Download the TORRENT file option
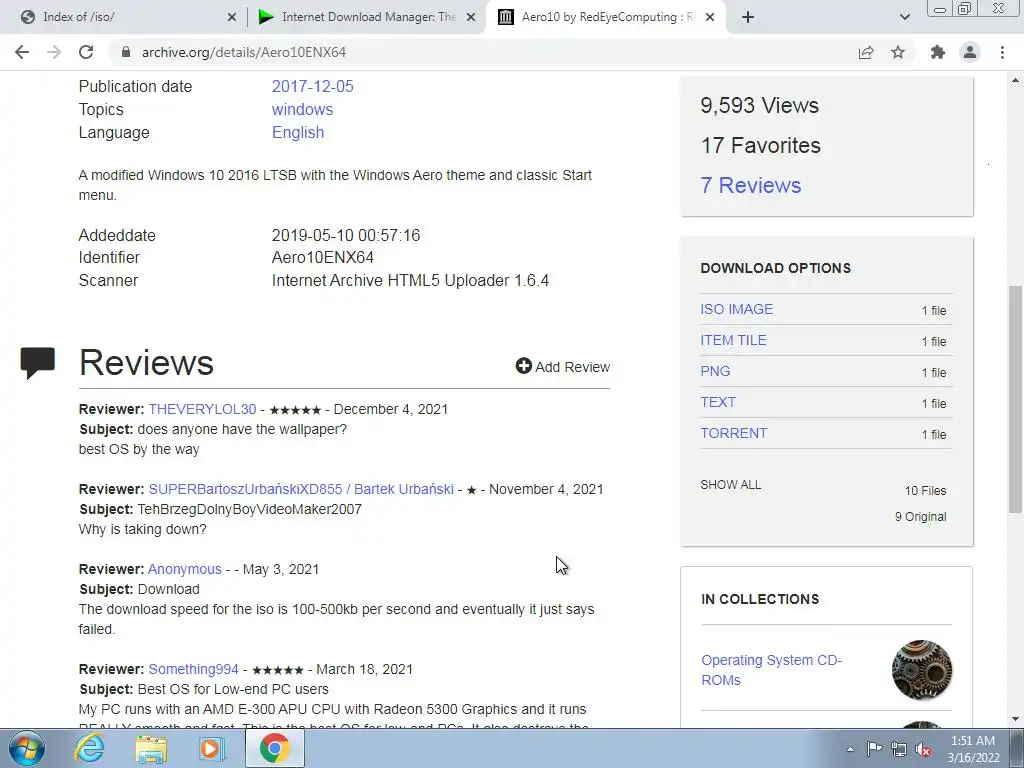Viewport: 1024px width, 768px height. tap(734, 433)
